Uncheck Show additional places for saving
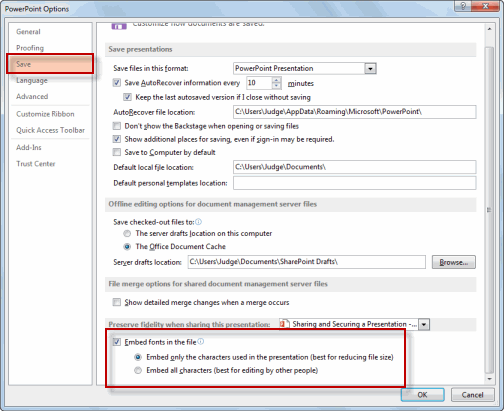 pyautogui.click(x=117, y=139)
